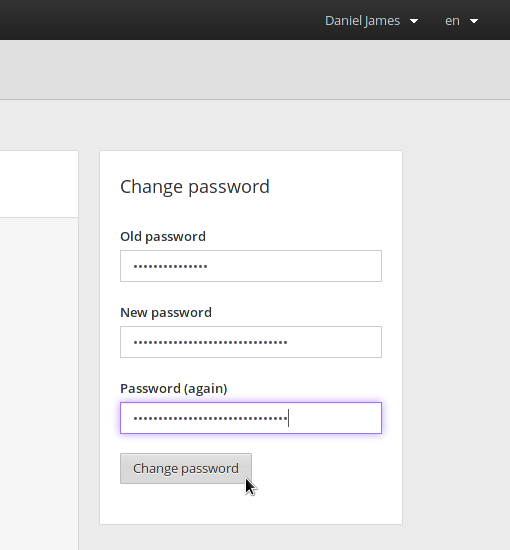Click the masked dots in New password
The height and width of the screenshot is (550, 510).
pos(210,342)
